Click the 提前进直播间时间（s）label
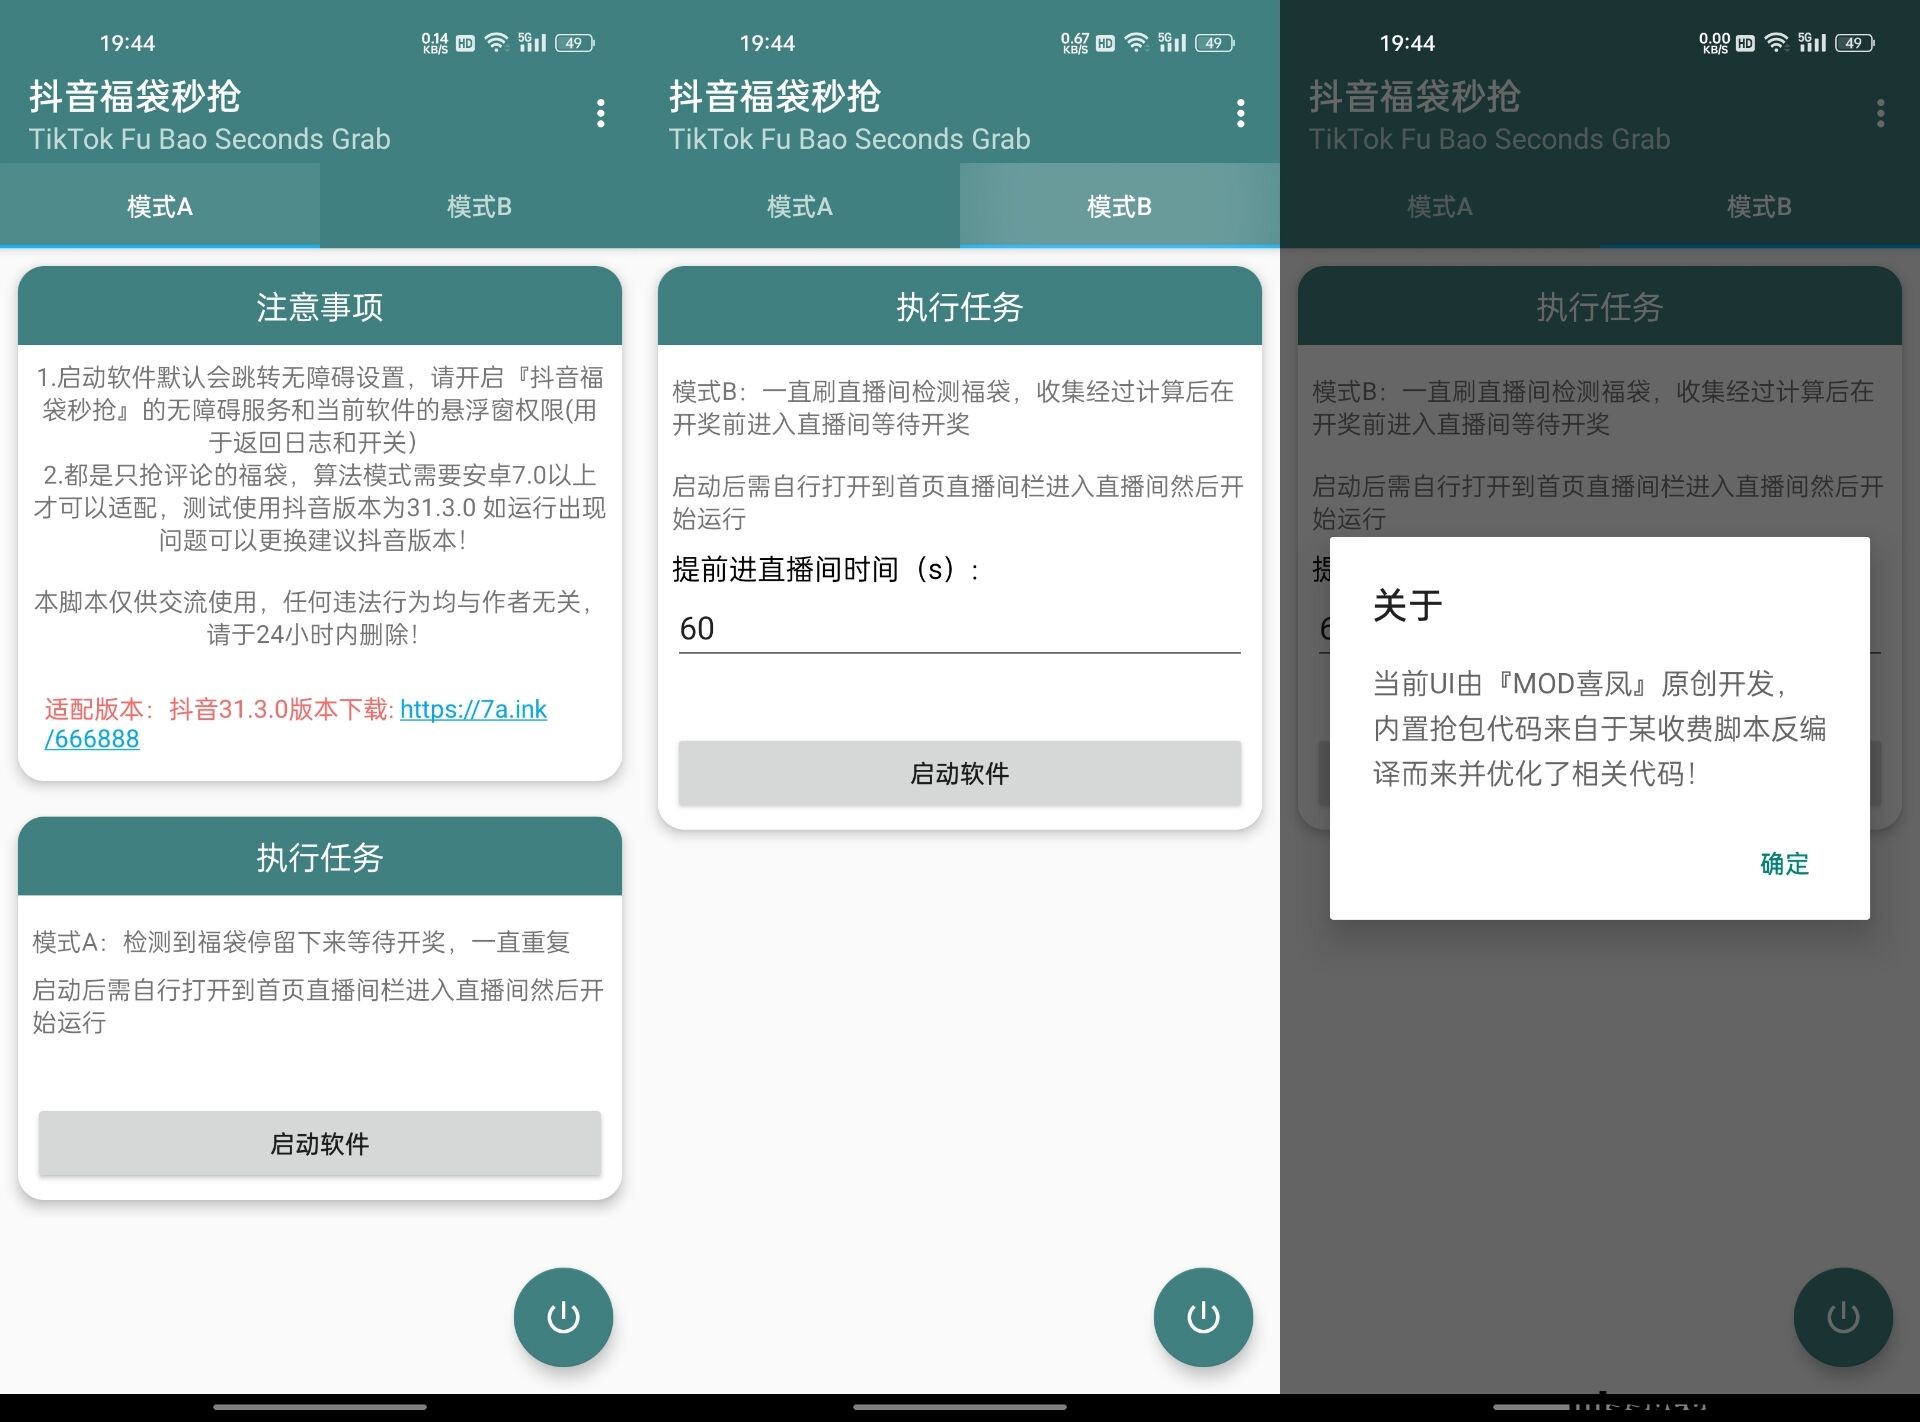Screen dimensions: 1920x1422 click(826, 569)
